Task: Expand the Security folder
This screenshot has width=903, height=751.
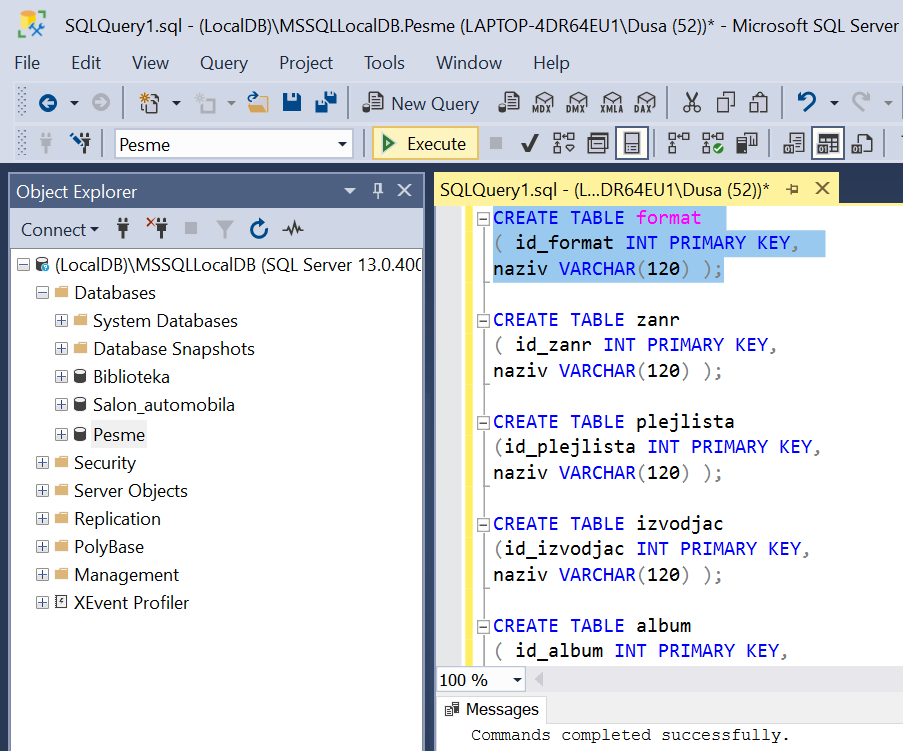Action: [x=42, y=462]
